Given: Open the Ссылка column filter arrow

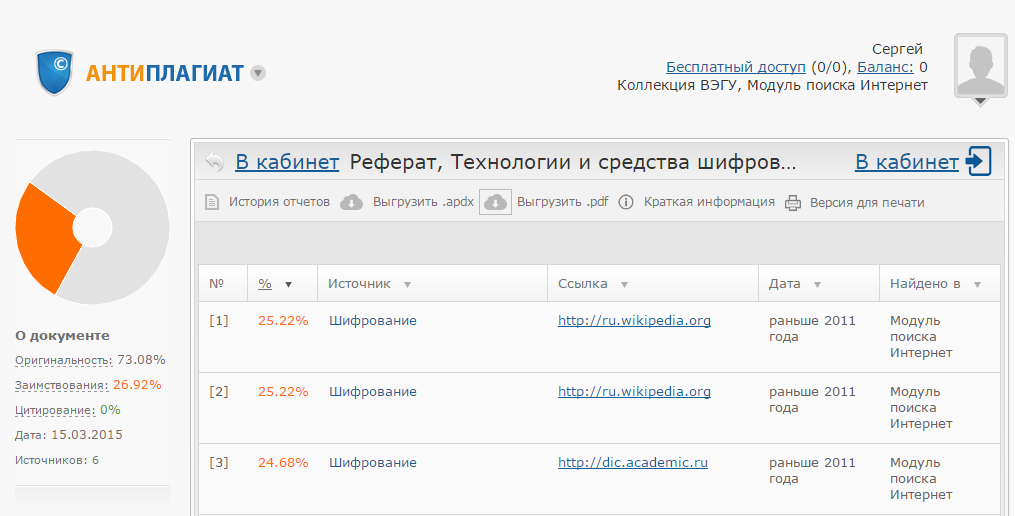Looking at the screenshot, I should 624,285.
